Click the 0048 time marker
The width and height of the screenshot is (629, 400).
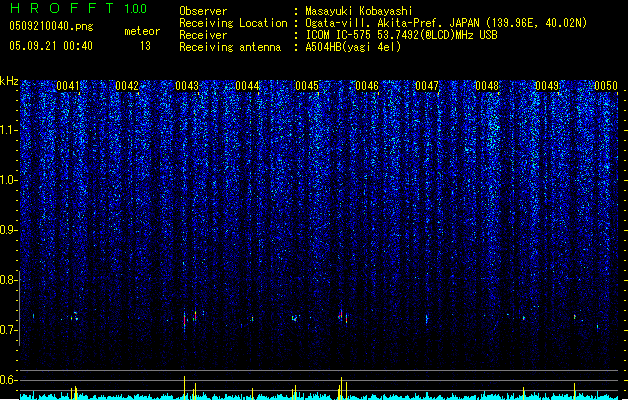(487, 86)
